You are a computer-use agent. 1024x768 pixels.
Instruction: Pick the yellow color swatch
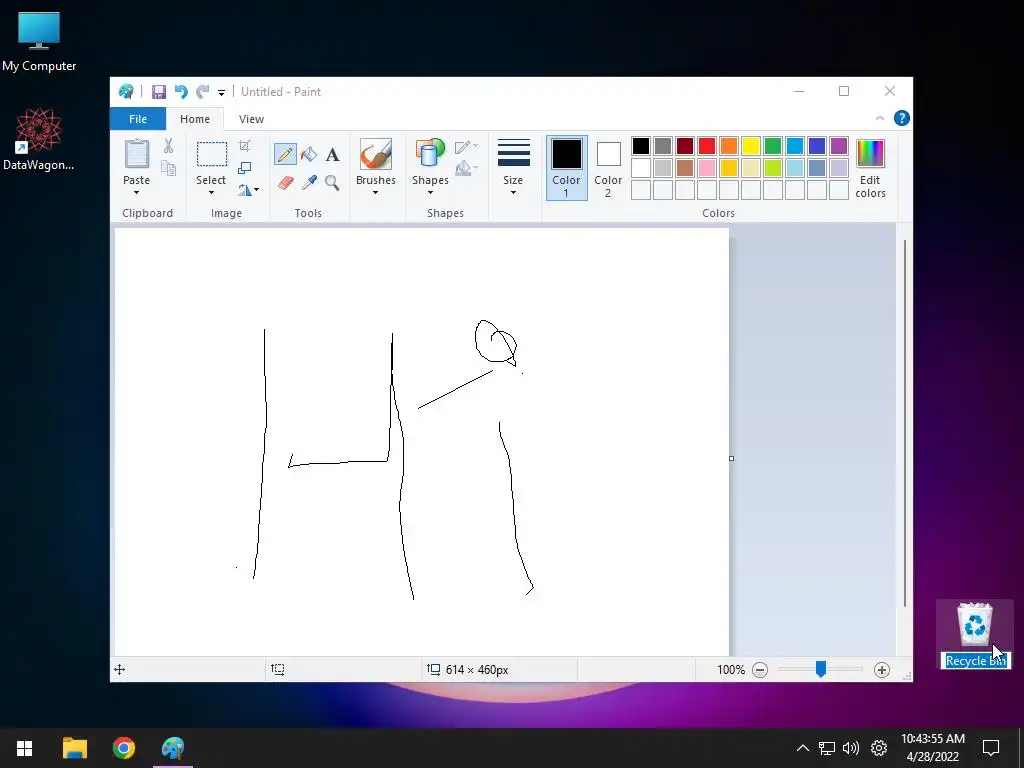pos(750,146)
